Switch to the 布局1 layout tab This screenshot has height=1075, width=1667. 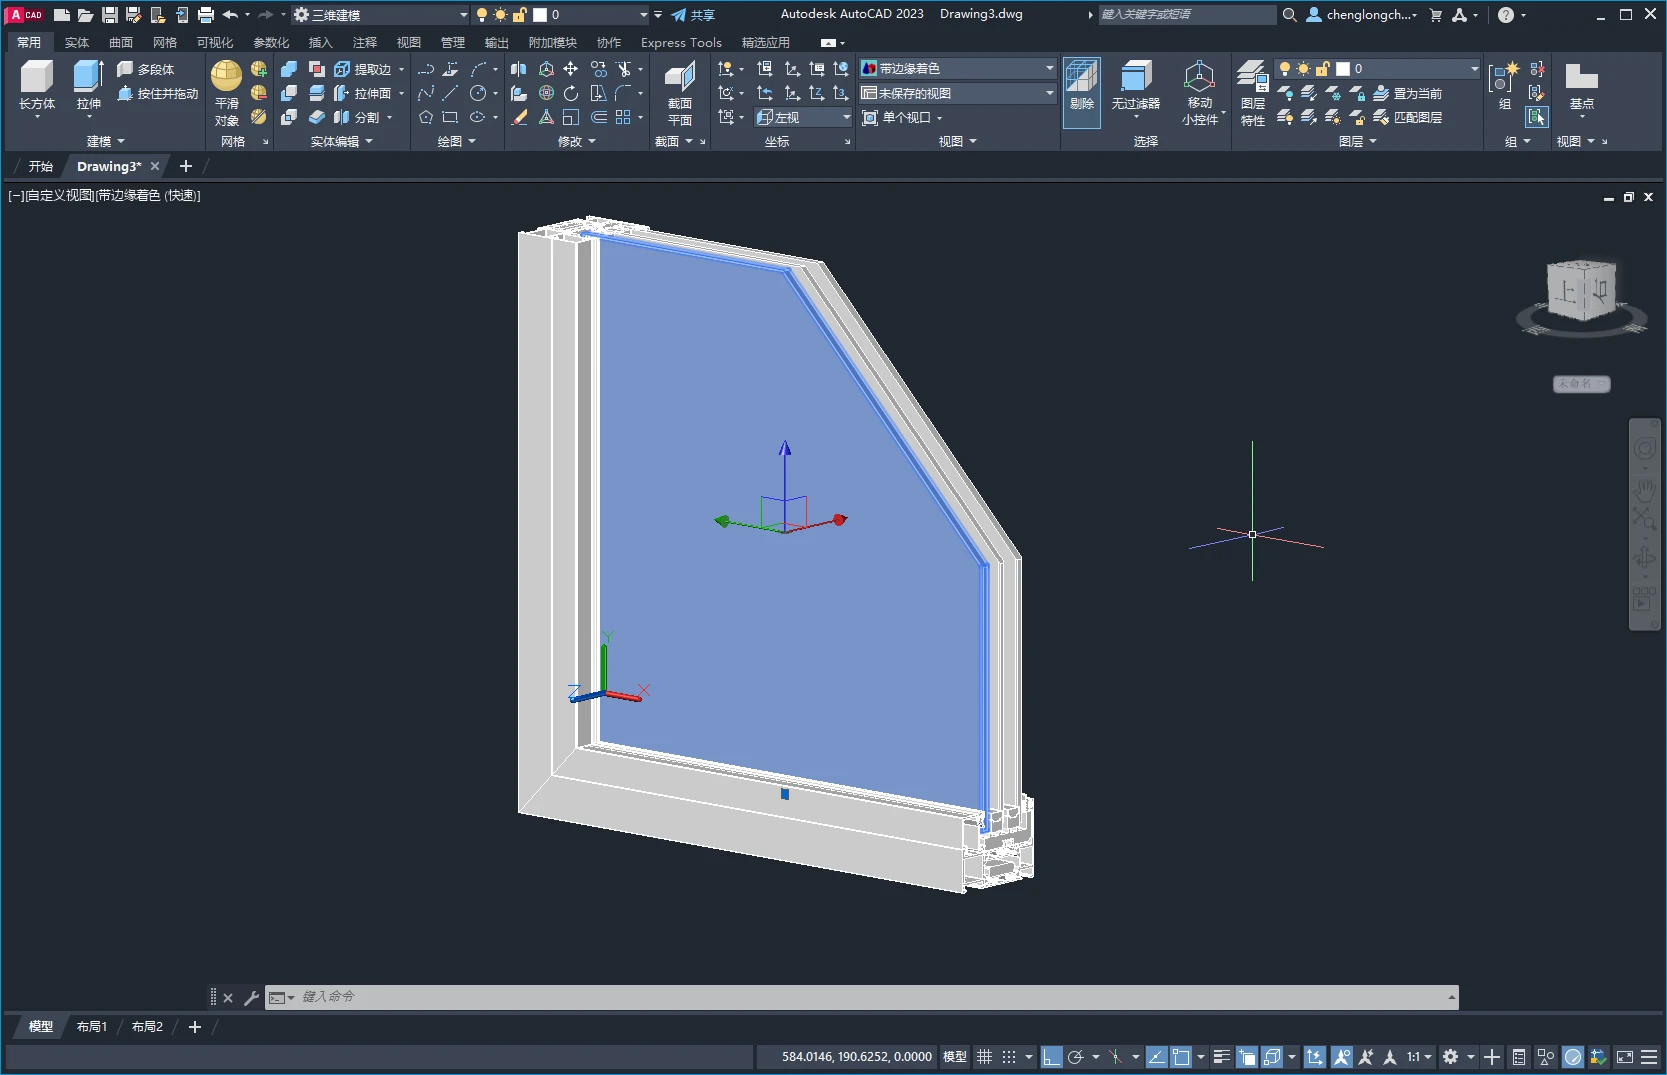(x=92, y=1027)
